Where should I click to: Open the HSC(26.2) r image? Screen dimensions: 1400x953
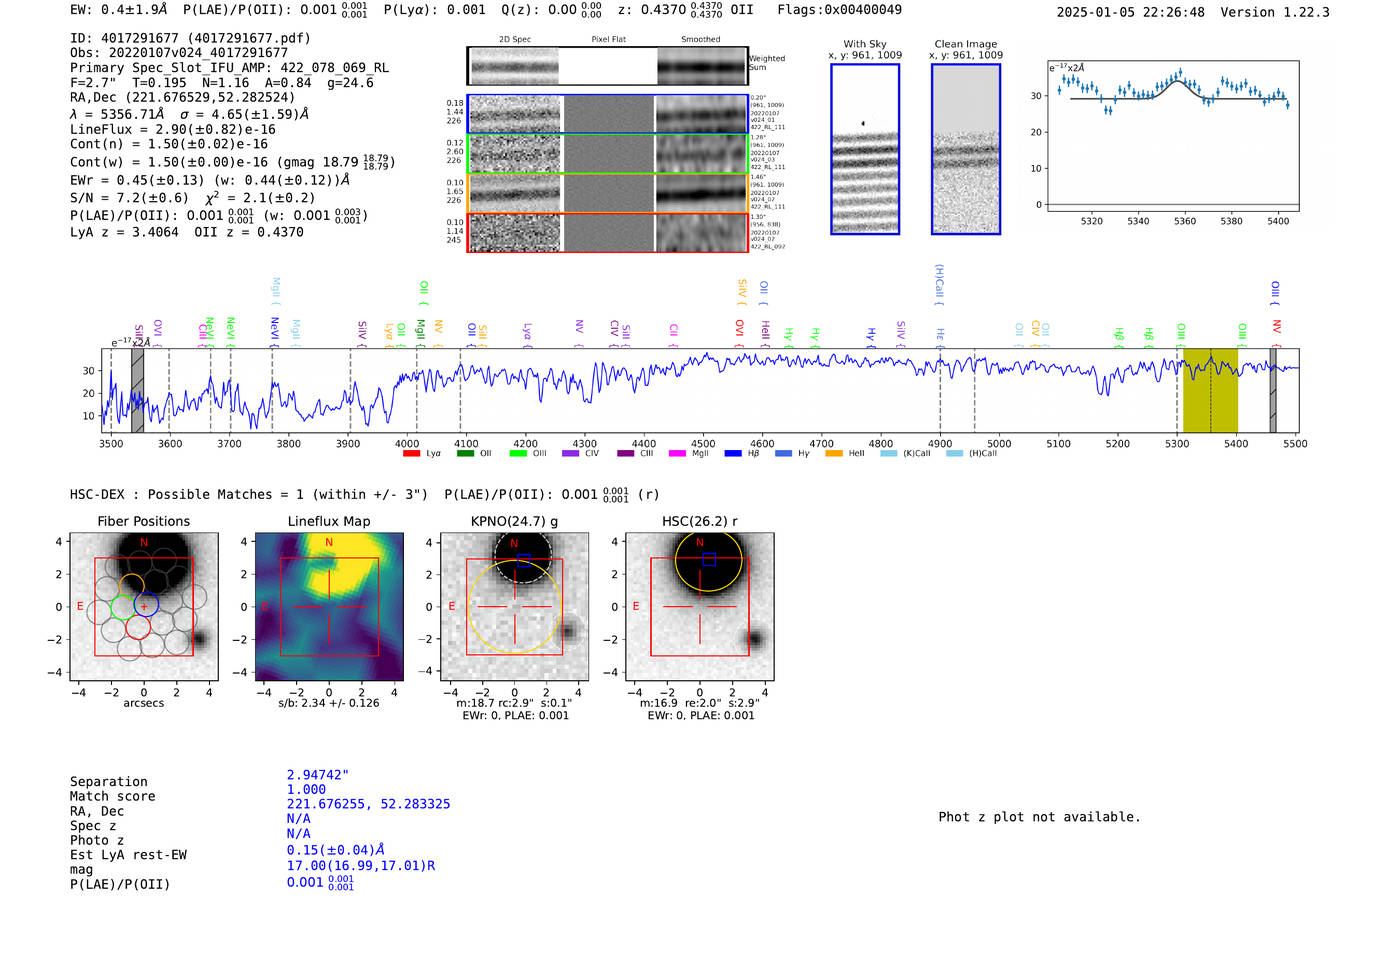699,606
